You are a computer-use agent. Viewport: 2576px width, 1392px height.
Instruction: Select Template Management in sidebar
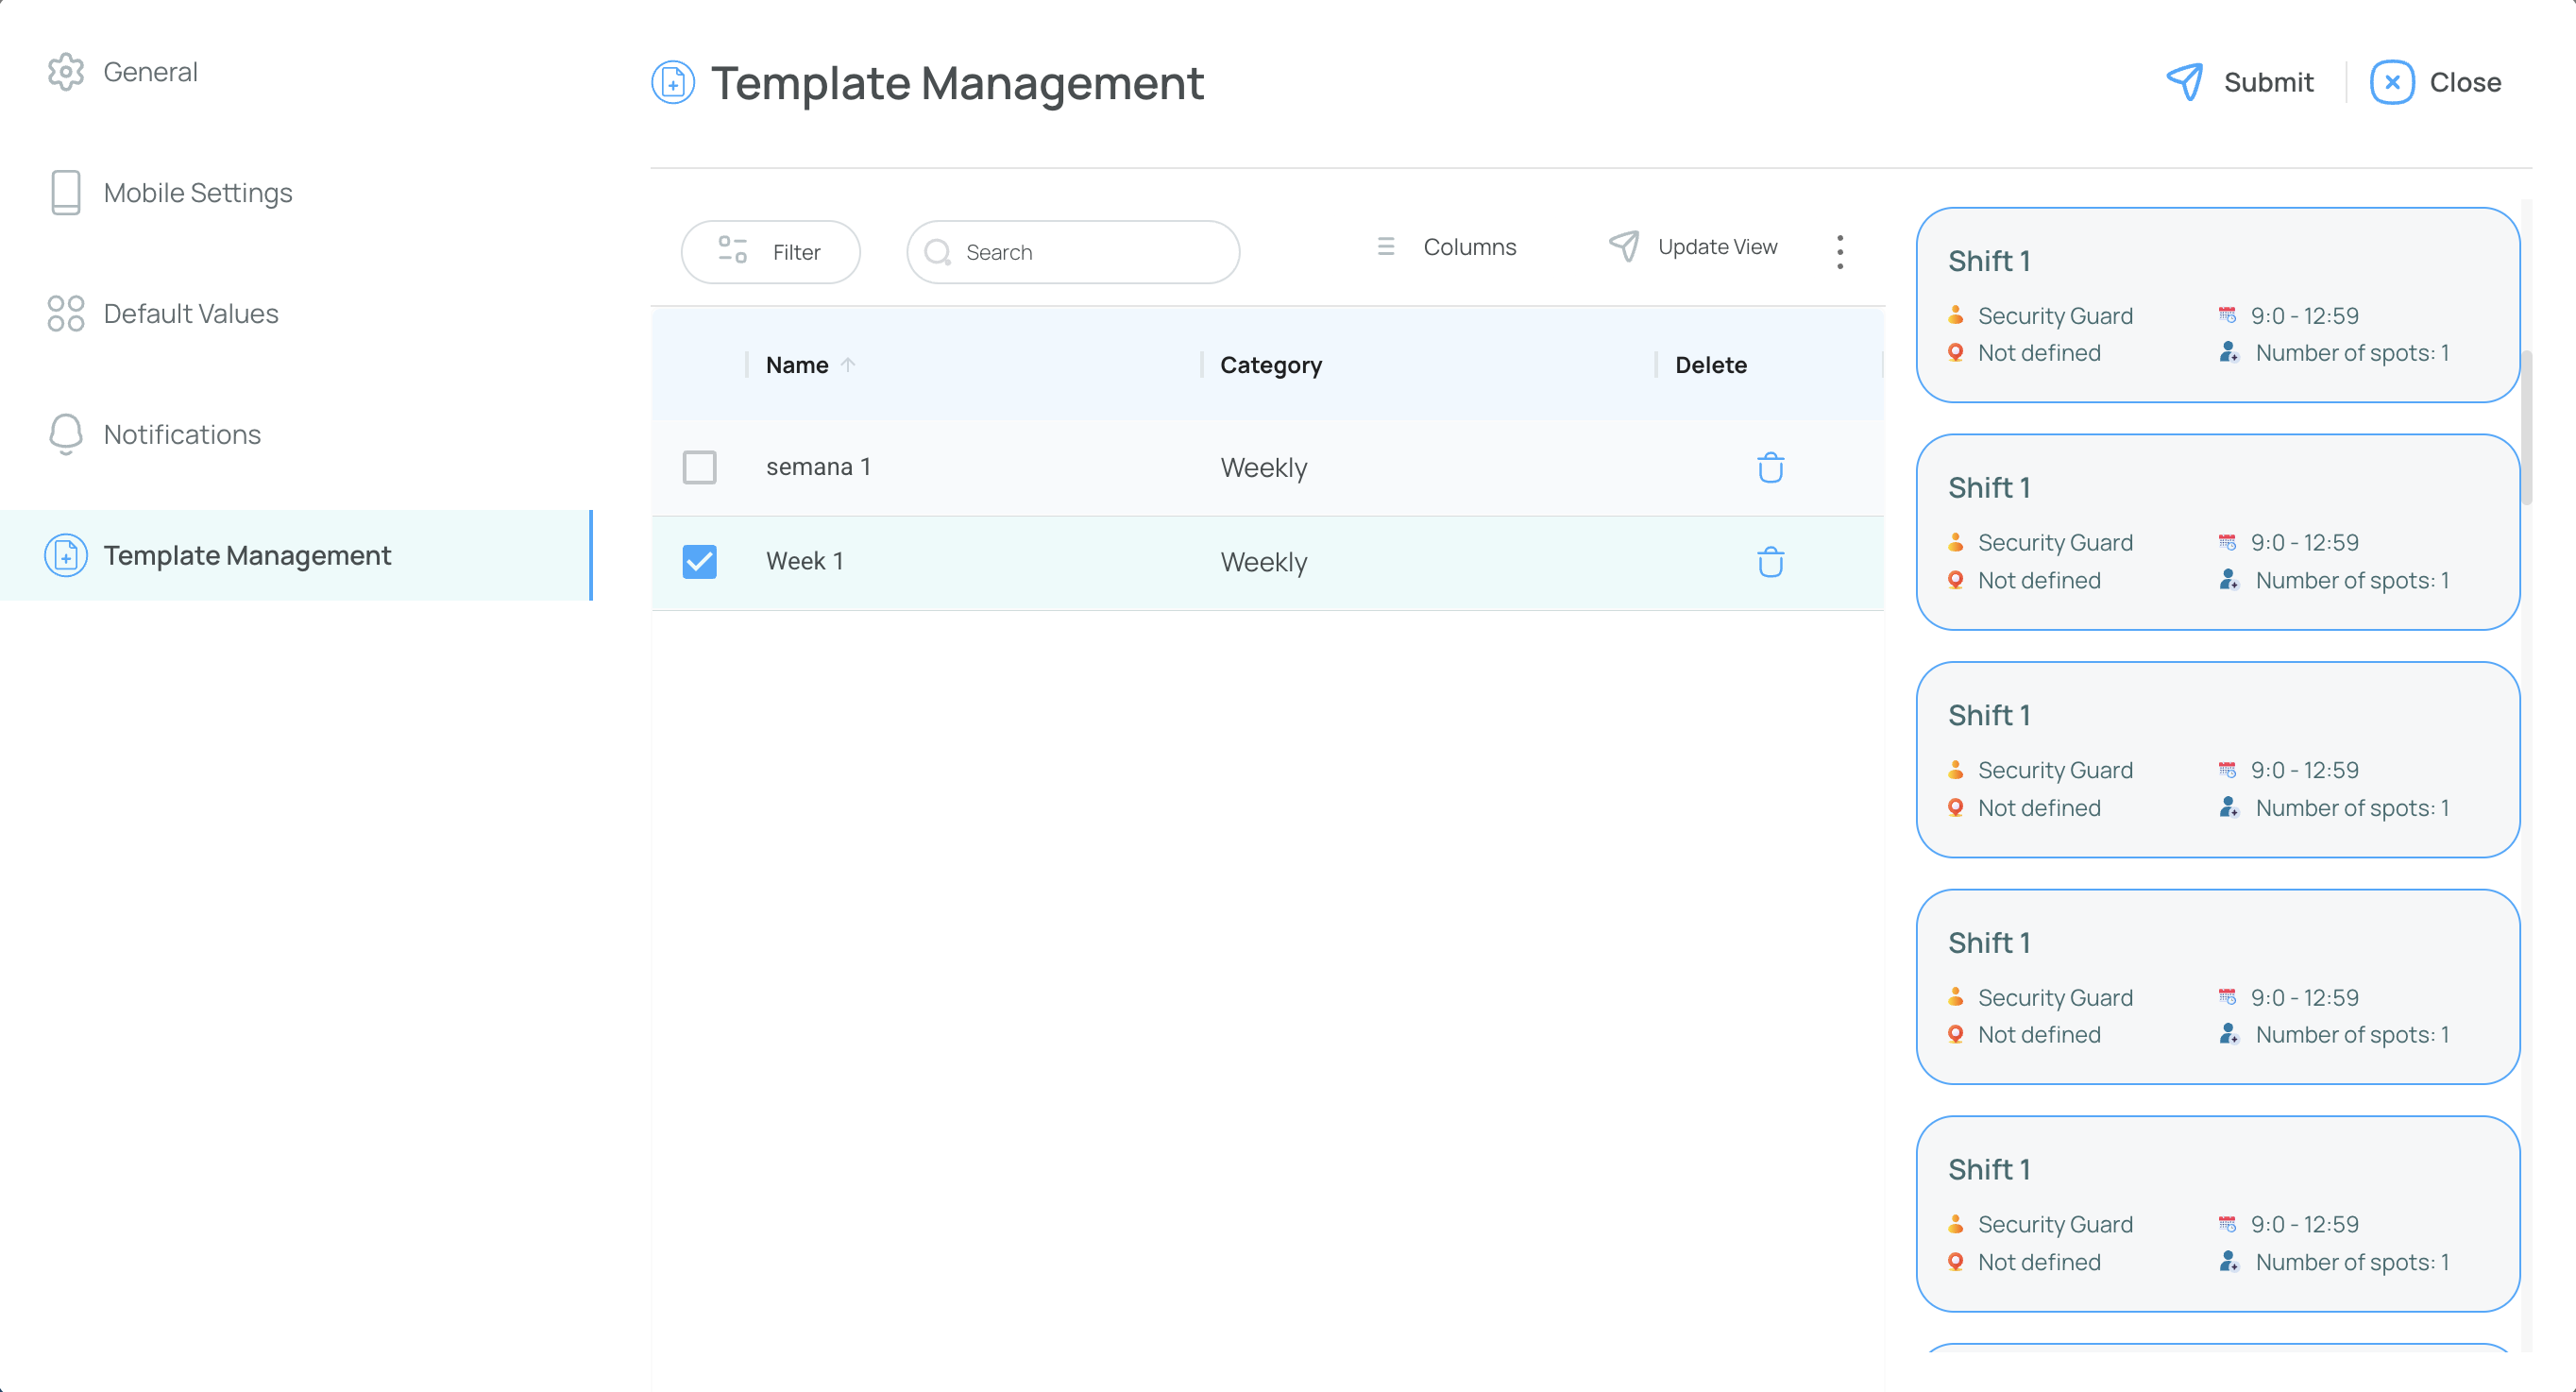click(296, 555)
